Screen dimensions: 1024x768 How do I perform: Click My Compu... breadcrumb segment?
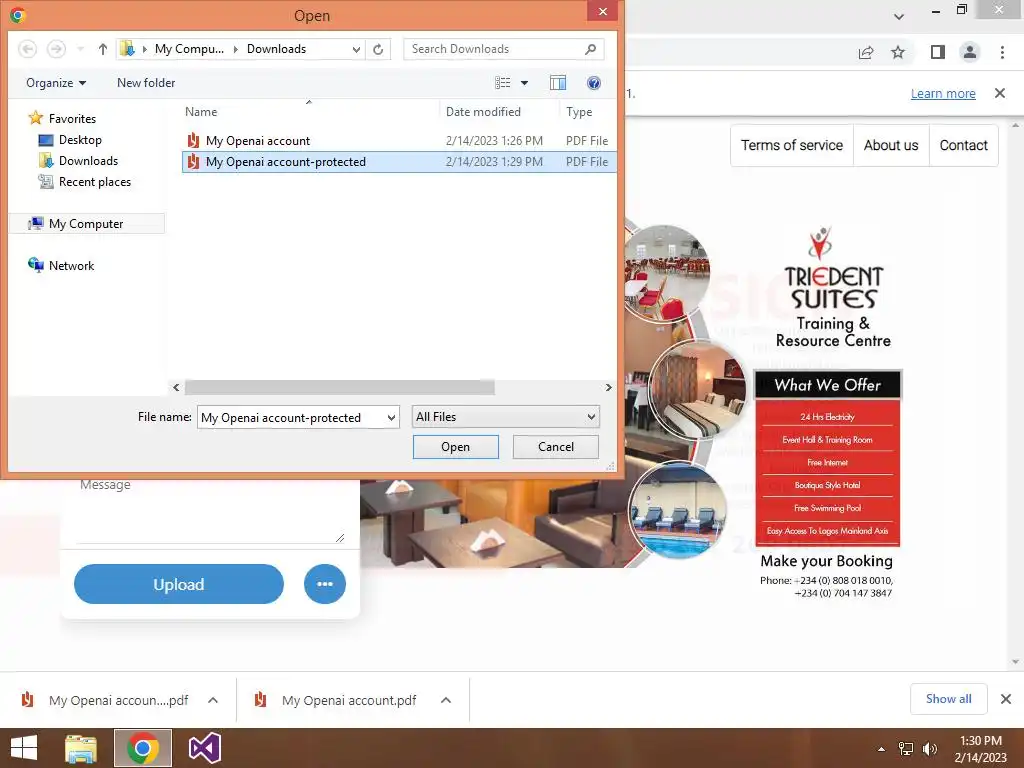189,49
